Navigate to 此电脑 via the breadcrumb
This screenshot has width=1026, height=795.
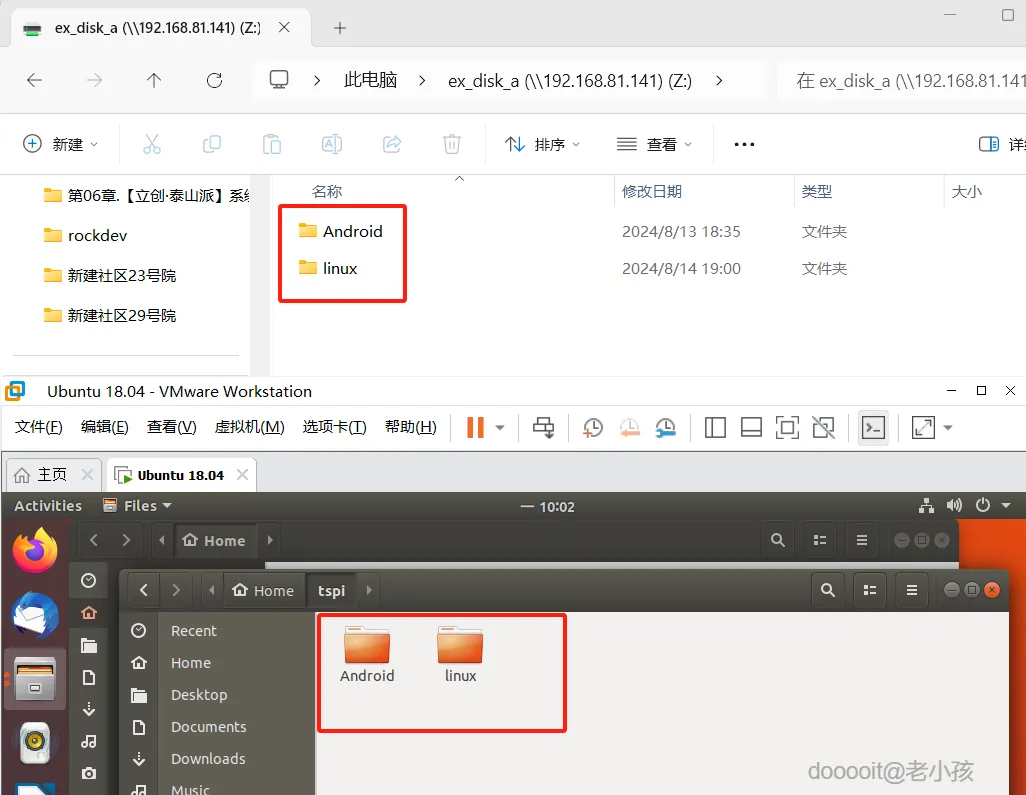point(370,81)
